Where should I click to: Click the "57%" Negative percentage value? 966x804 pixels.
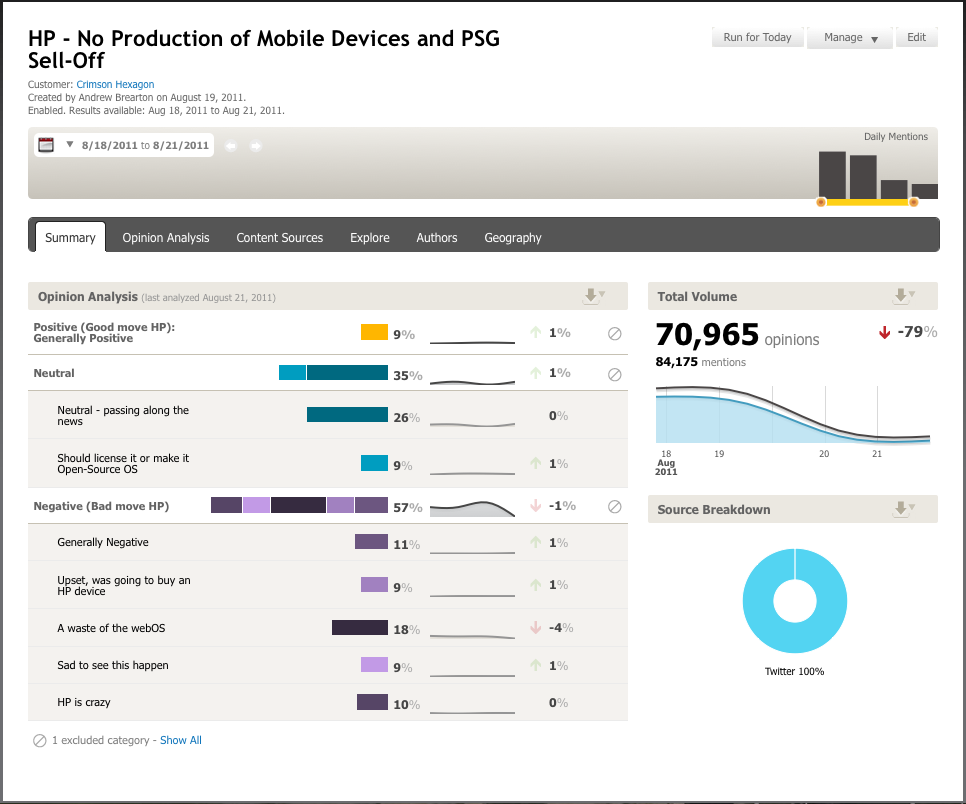point(408,508)
